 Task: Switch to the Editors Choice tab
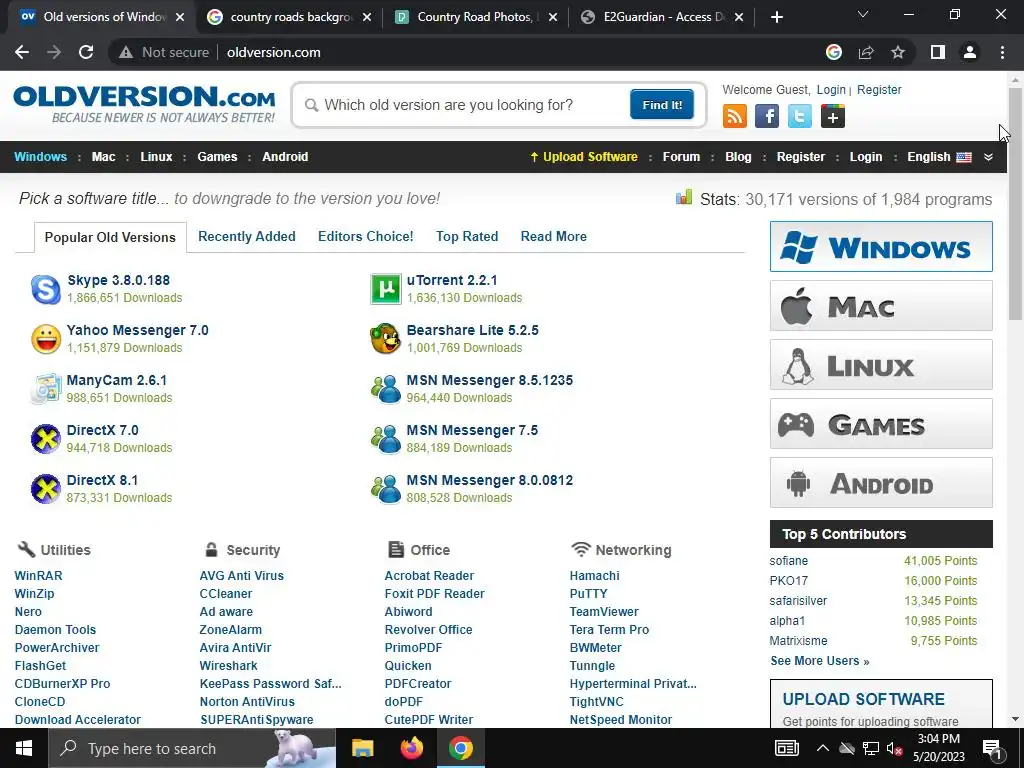[x=366, y=236]
